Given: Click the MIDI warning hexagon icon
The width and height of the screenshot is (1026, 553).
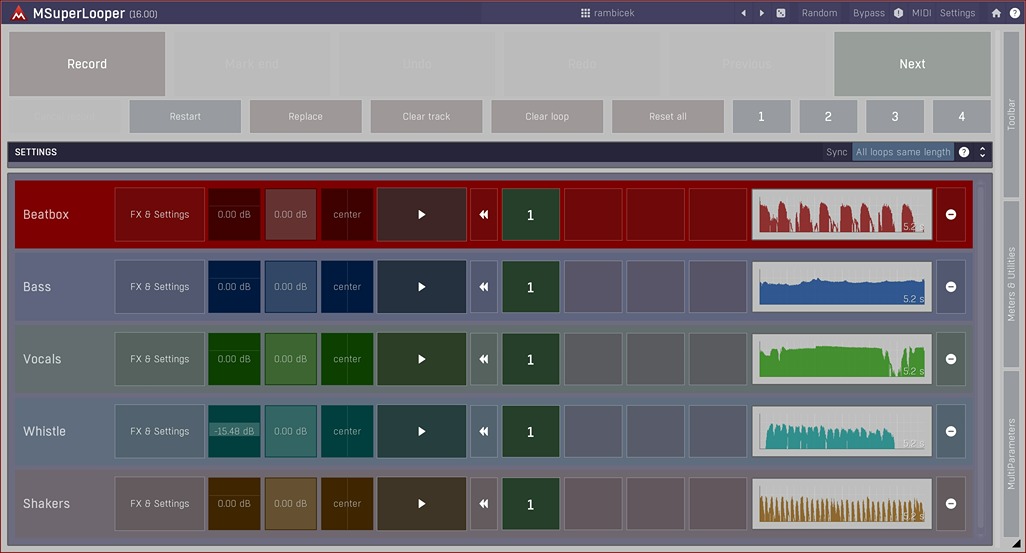Looking at the screenshot, I should [x=898, y=13].
